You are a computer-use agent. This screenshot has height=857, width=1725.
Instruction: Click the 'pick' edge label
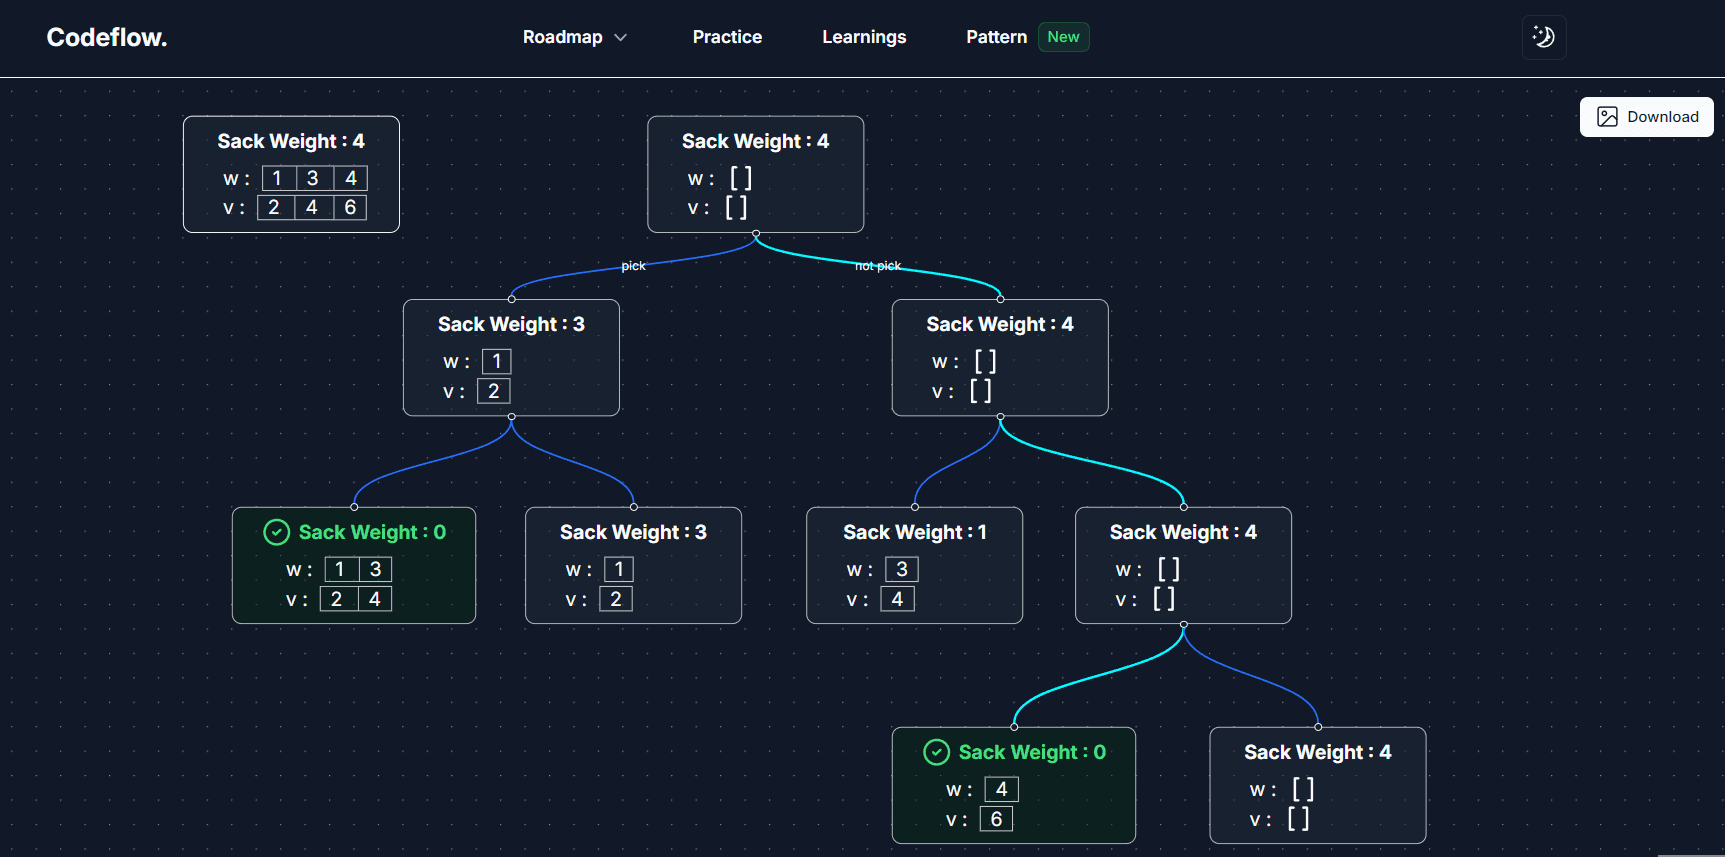(633, 265)
